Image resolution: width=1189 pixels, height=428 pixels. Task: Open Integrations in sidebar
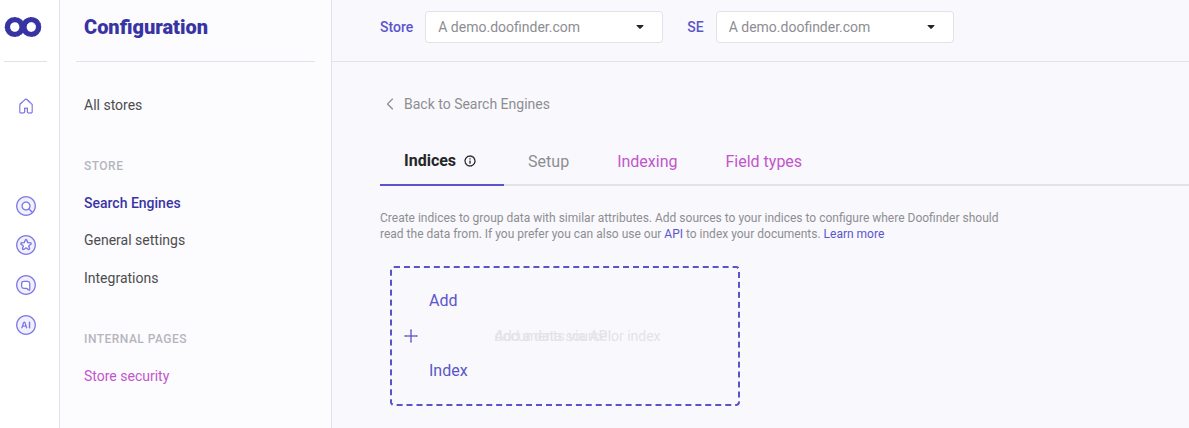[x=121, y=278]
